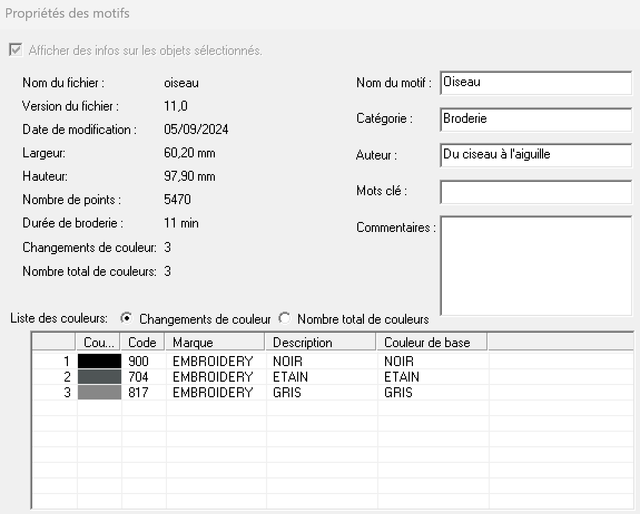
Task: Click row number 2 in the color list
Action: coord(67,377)
